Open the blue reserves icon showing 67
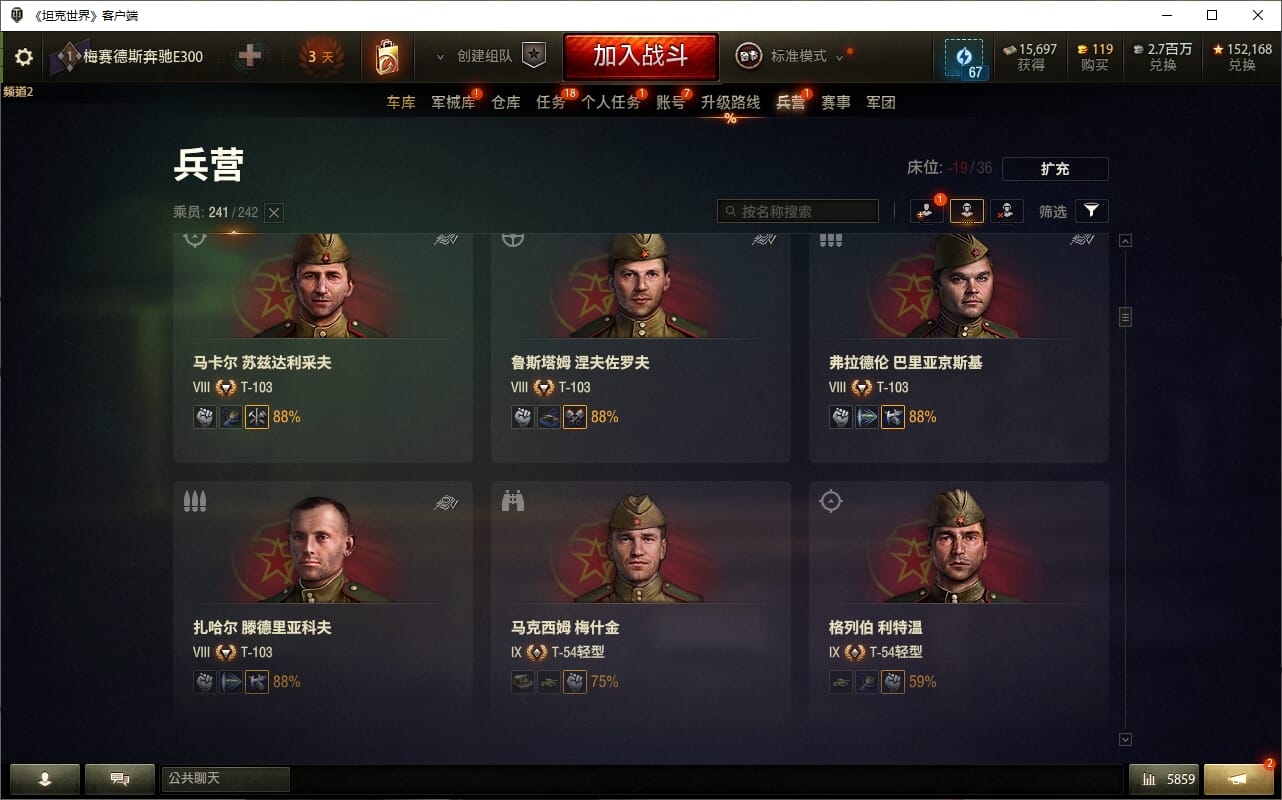Image resolution: width=1282 pixels, height=800 pixels. [964, 58]
